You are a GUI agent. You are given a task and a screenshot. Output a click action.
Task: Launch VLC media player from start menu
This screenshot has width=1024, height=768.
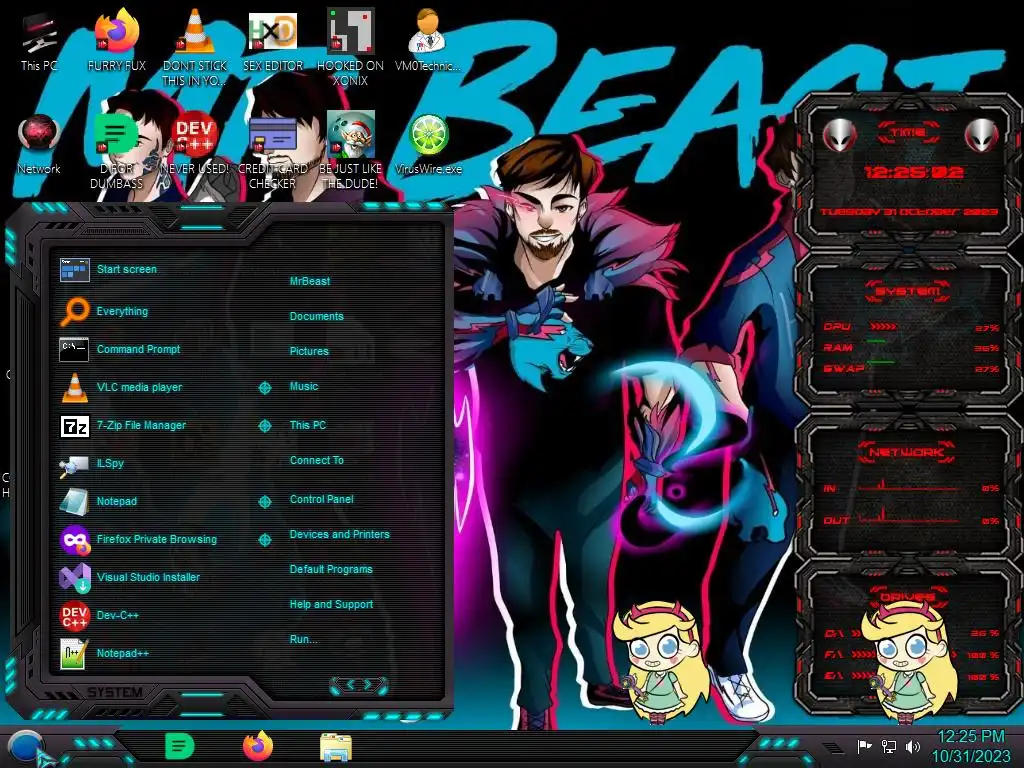coord(121,387)
